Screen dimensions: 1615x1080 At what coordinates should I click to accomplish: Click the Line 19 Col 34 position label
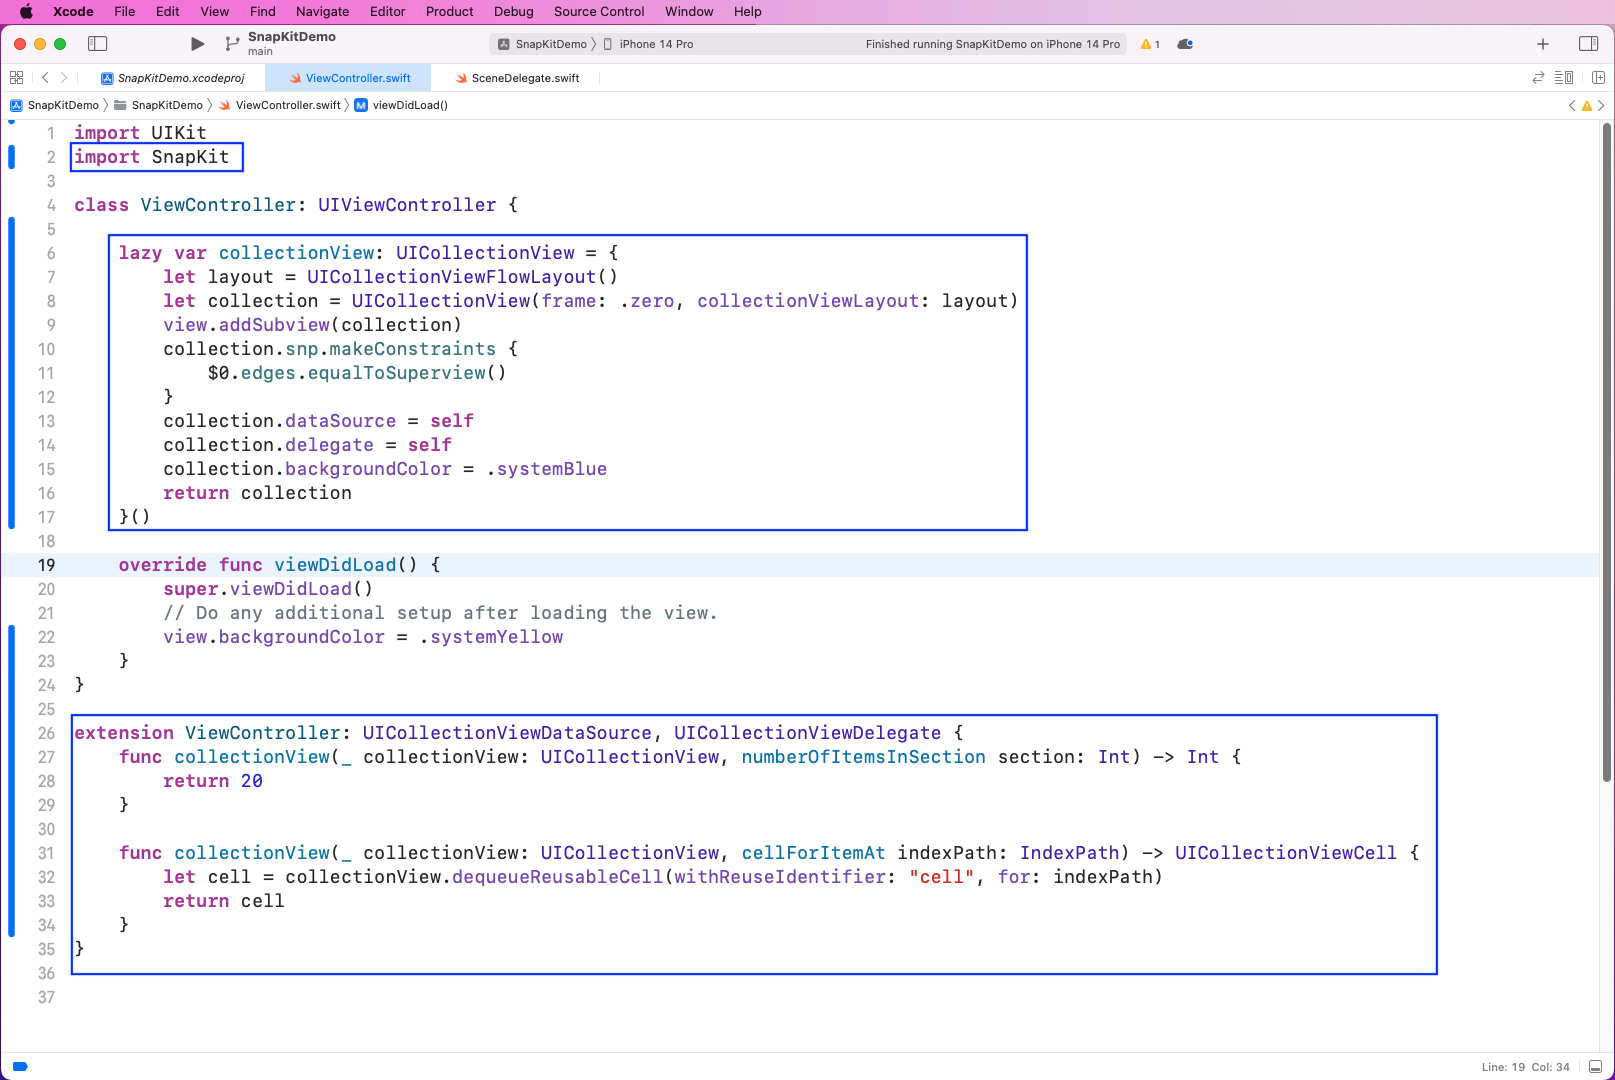1526,1066
